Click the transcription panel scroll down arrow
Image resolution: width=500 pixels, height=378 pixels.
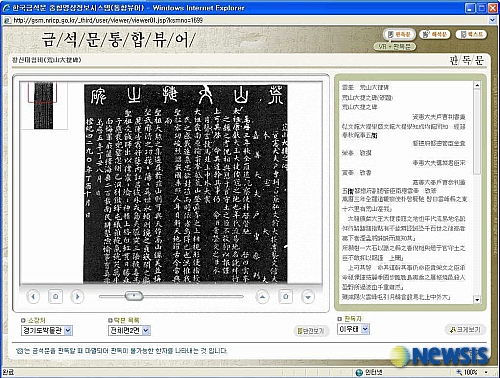pyautogui.click(x=477, y=300)
